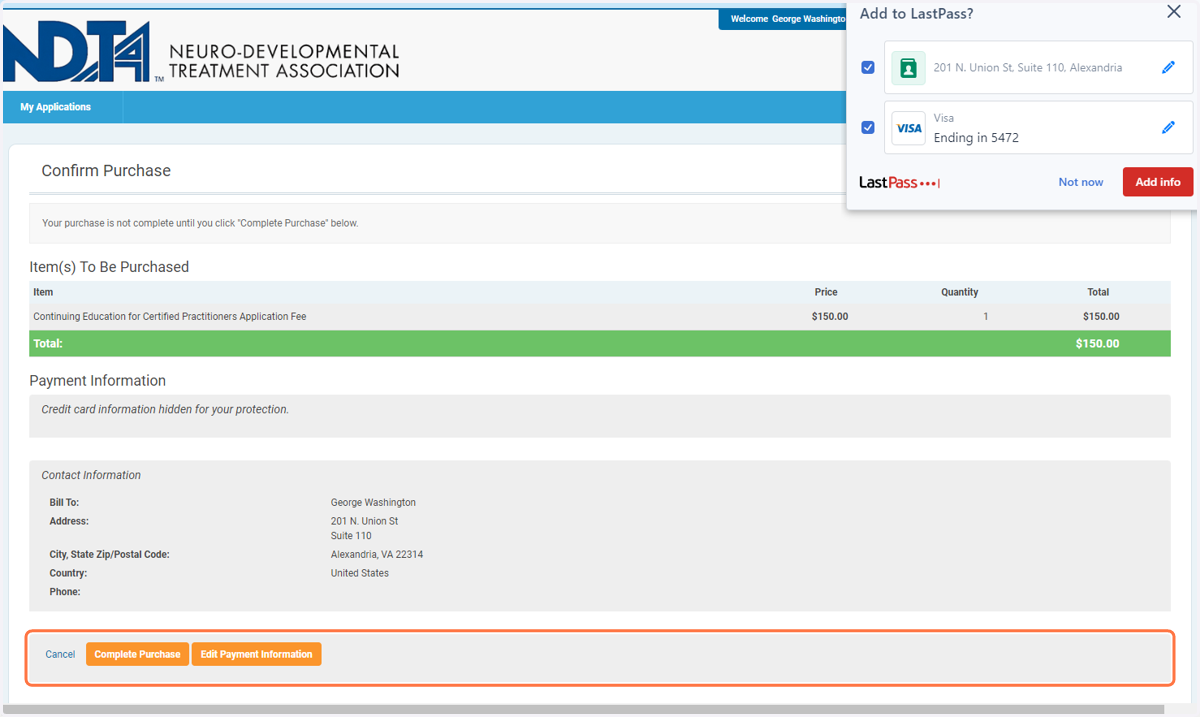Viewport: 1200px width, 717px height.
Task: Click 'Credit card information hidden' note
Action: pos(165,409)
